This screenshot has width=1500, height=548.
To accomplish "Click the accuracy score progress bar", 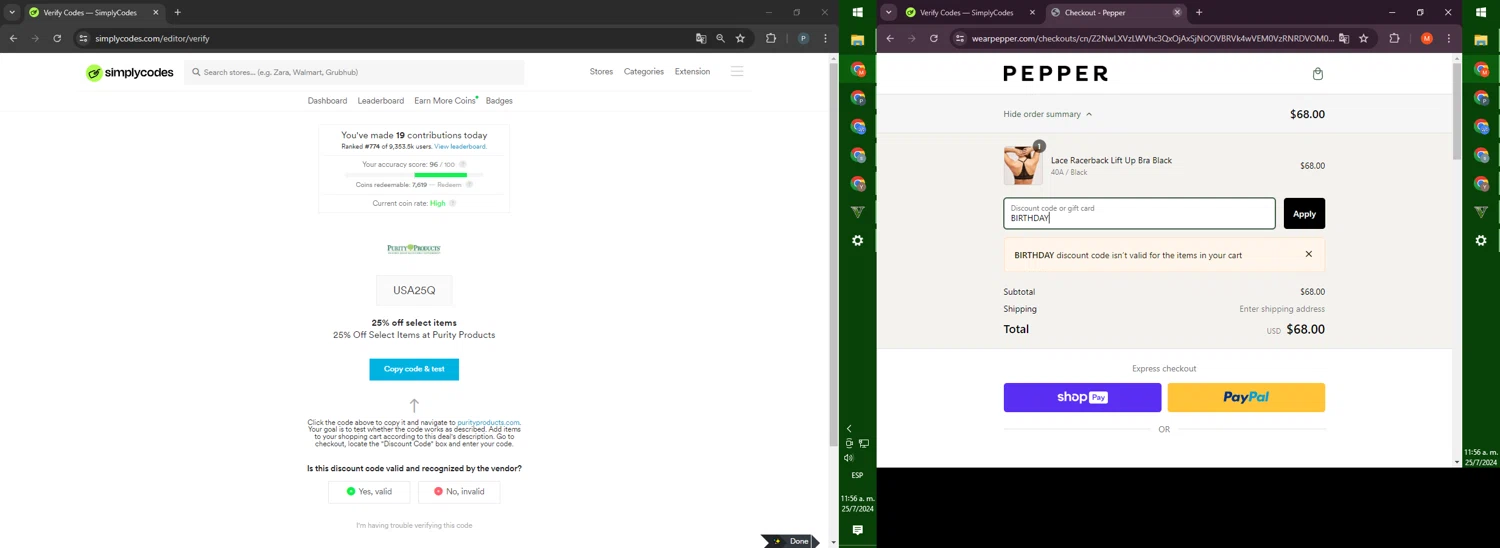I will [x=414, y=175].
